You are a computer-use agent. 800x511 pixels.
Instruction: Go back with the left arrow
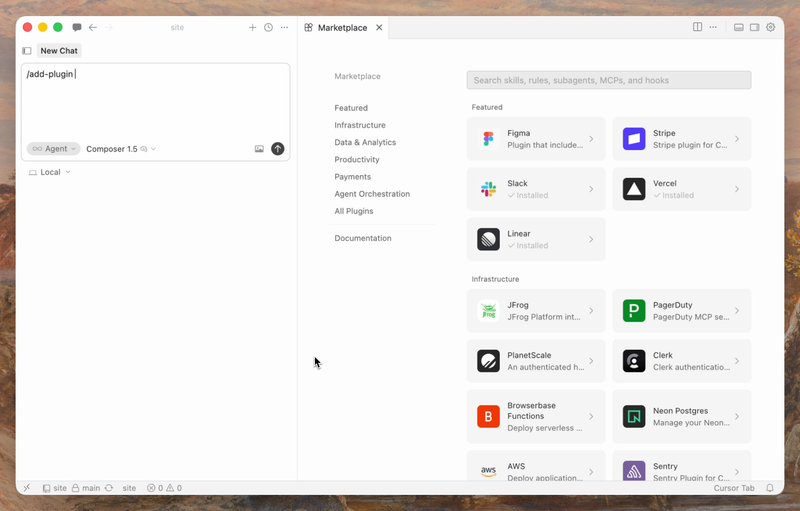pyautogui.click(x=92, y=27)
